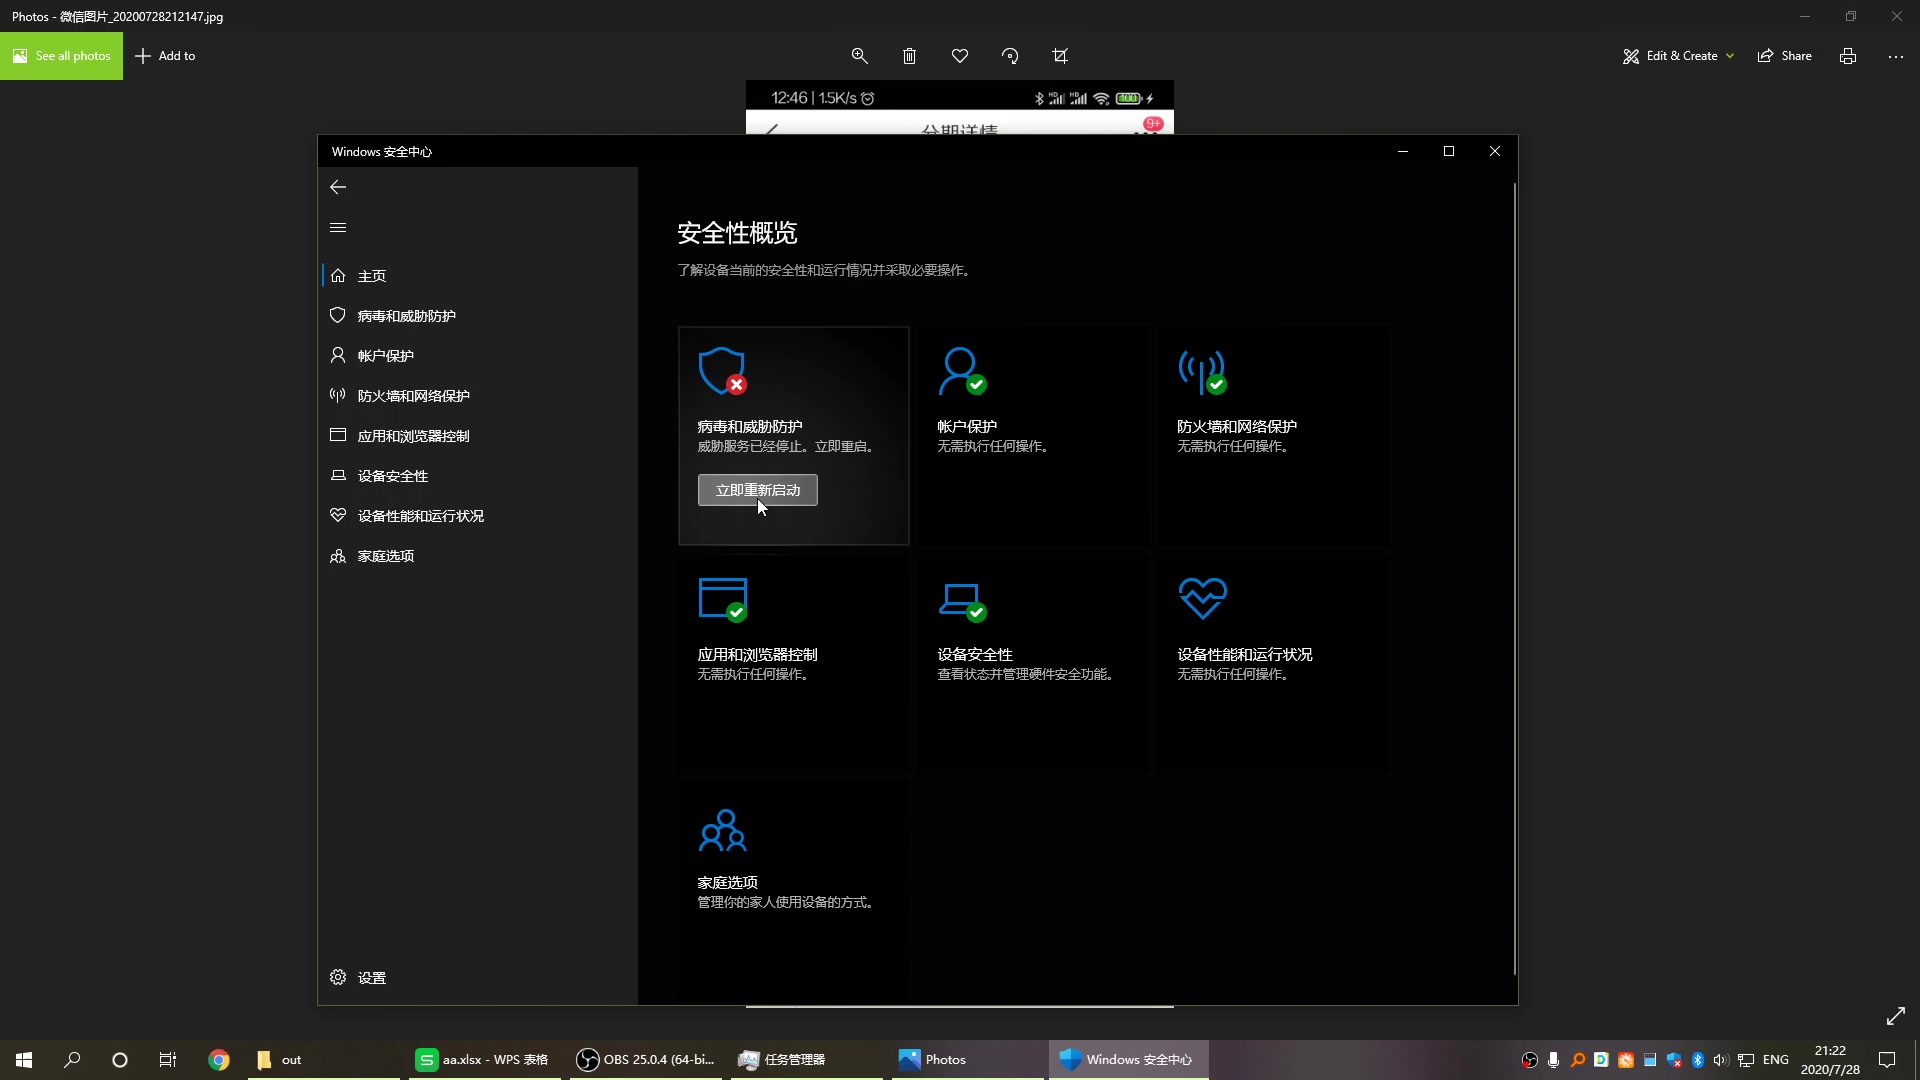Click the 病毒和威胁防护 shield icon
This screenshot has width=1920, height=1080.
(720, 371)
